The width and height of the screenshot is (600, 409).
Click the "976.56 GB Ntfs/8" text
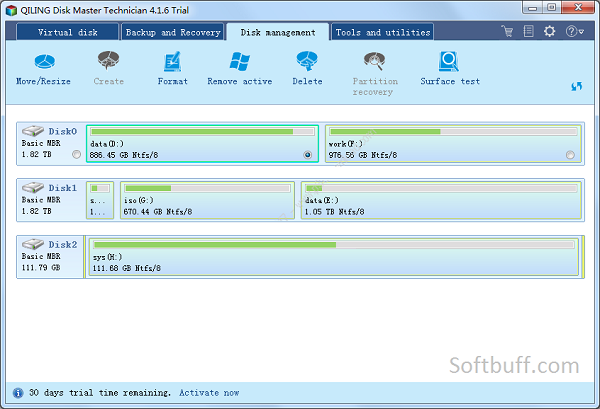[x=363, y=155]
